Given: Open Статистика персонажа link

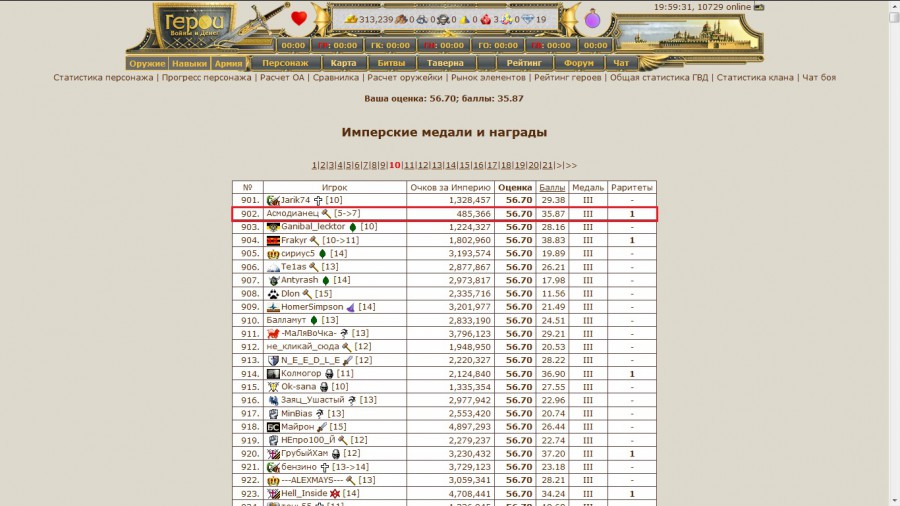Looking at the screenshot, I should coord(103,77).
